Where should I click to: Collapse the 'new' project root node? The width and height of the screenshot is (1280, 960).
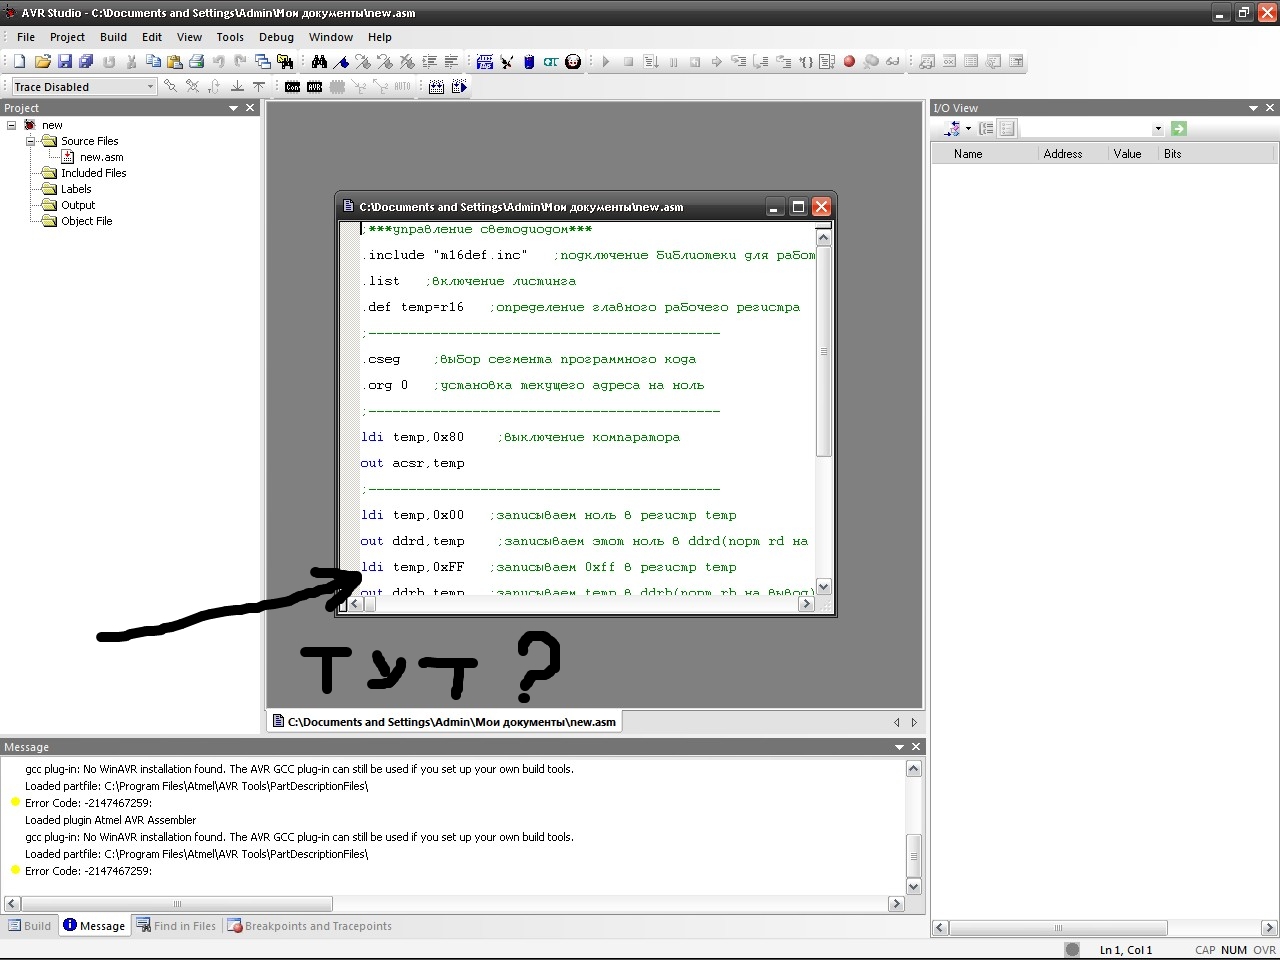click(12, 125)
